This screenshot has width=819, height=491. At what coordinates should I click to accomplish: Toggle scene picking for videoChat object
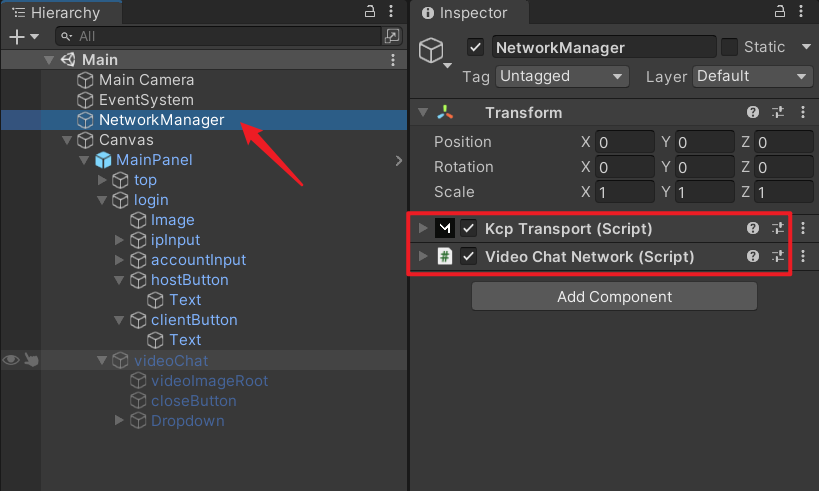point(31,361)
